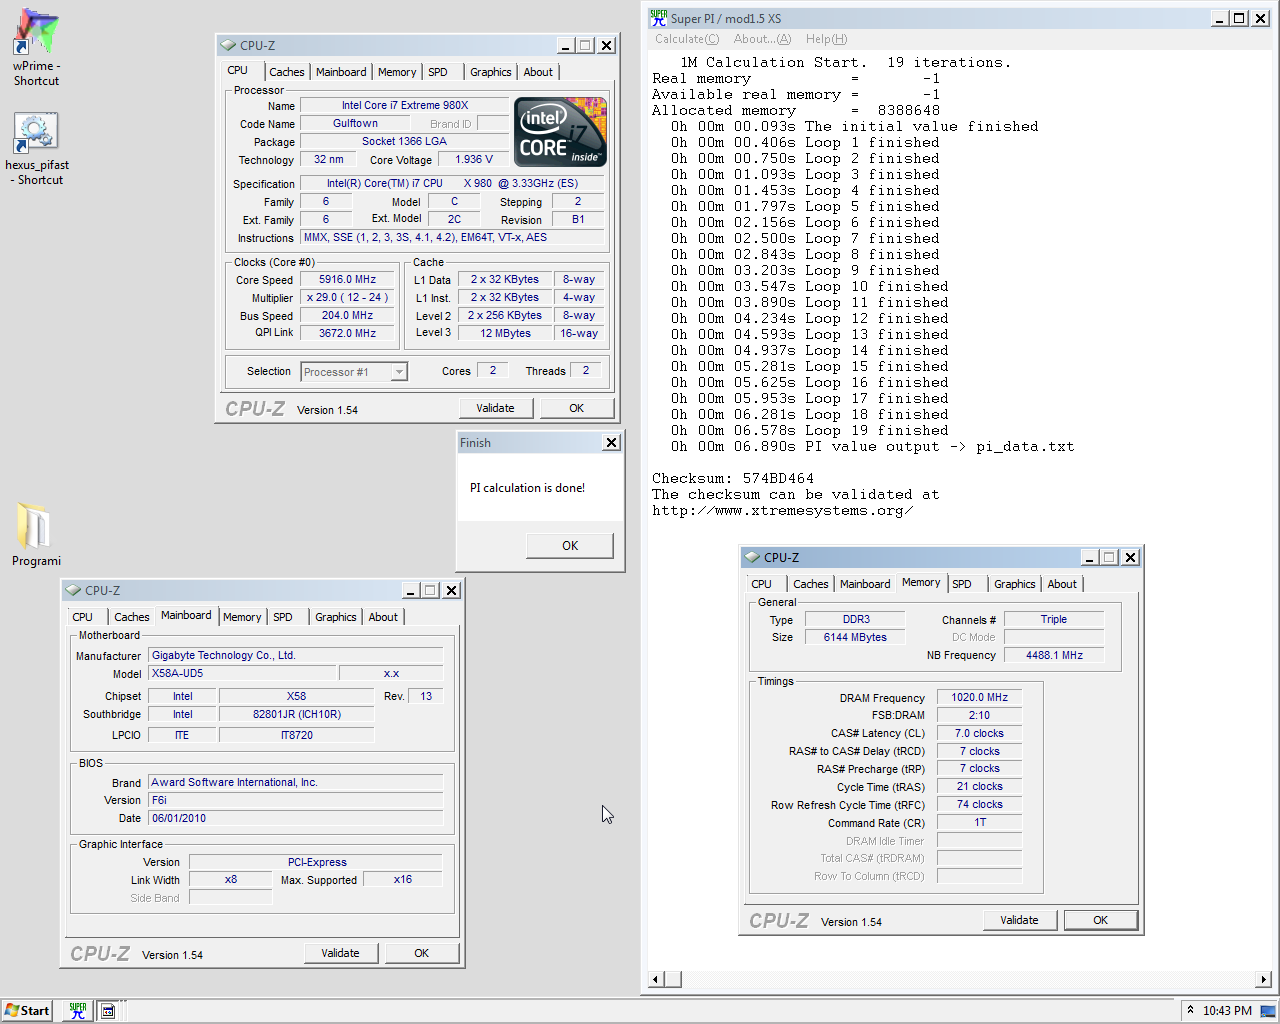Open the Start menu
Image resolution: width=1280 pixels, height=1024 pixels.
point(27,1010)
